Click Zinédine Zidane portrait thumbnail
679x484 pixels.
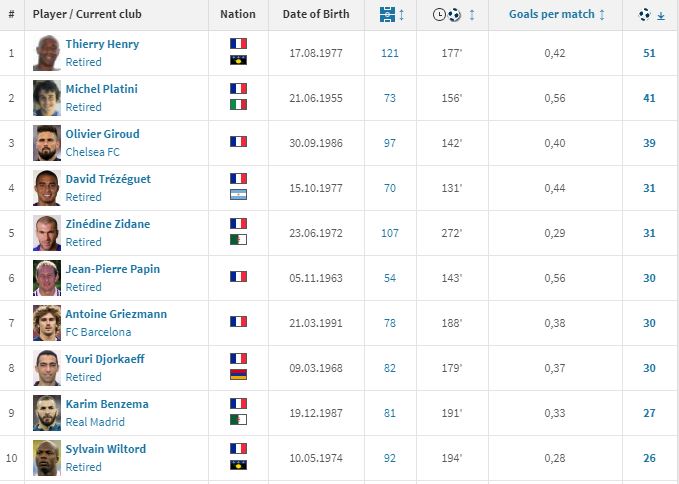point(47,233)
